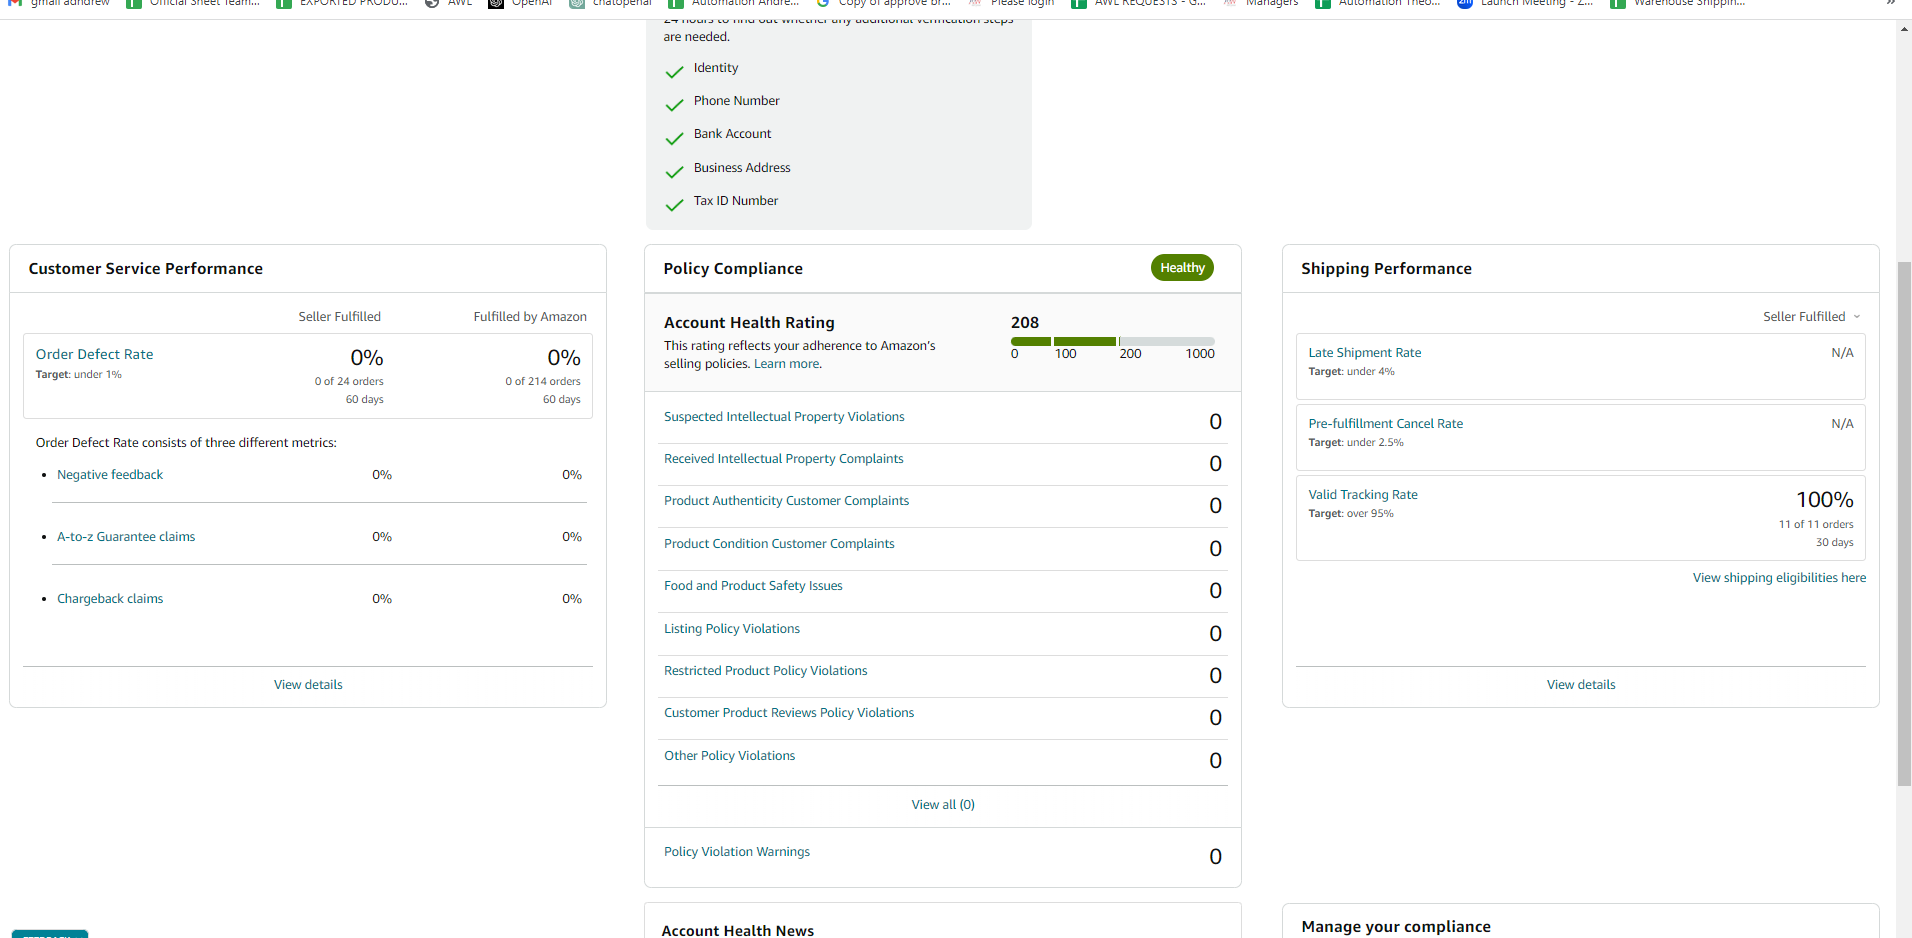Open the Late Shipment Rate metric
1912x938 pixels.
(1365, 353)
